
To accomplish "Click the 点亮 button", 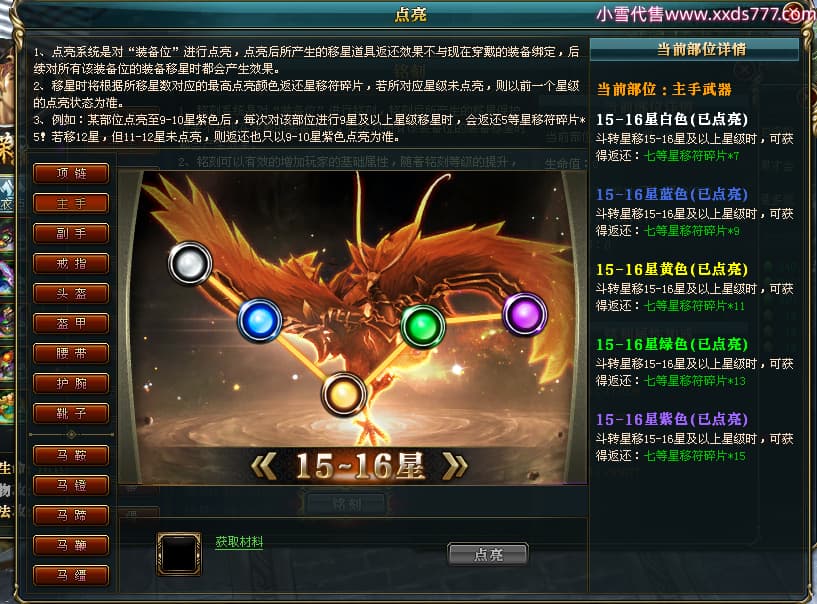I will (488, 554).
